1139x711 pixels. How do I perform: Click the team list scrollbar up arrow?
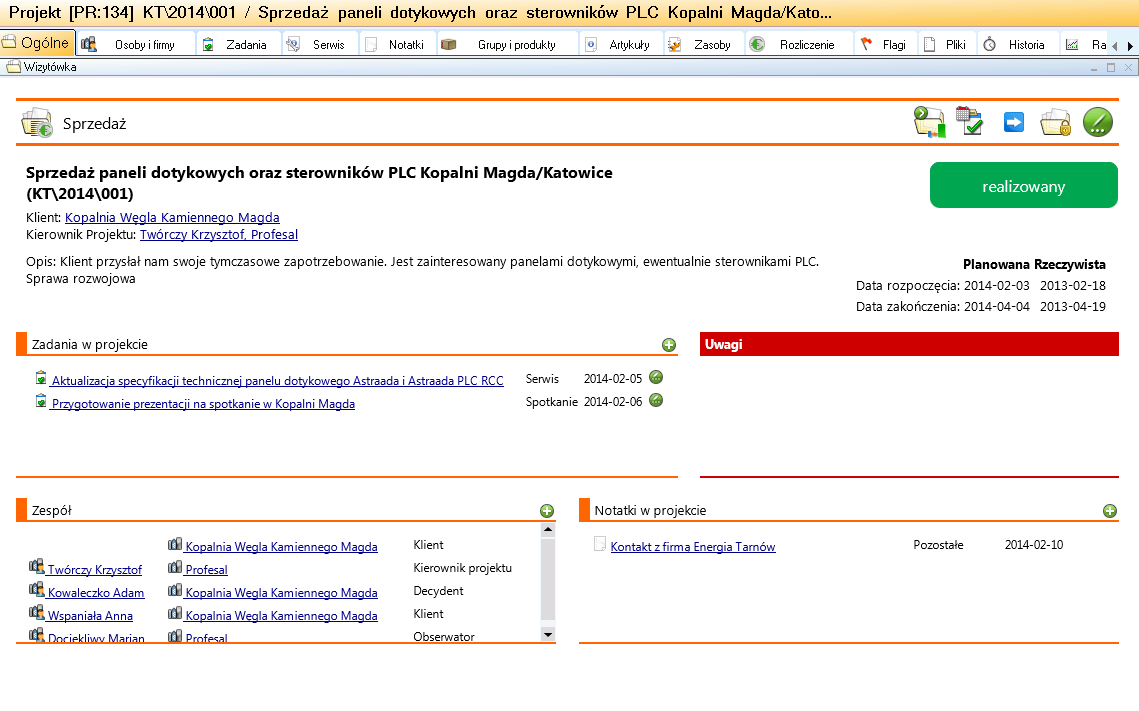point(548,530)
